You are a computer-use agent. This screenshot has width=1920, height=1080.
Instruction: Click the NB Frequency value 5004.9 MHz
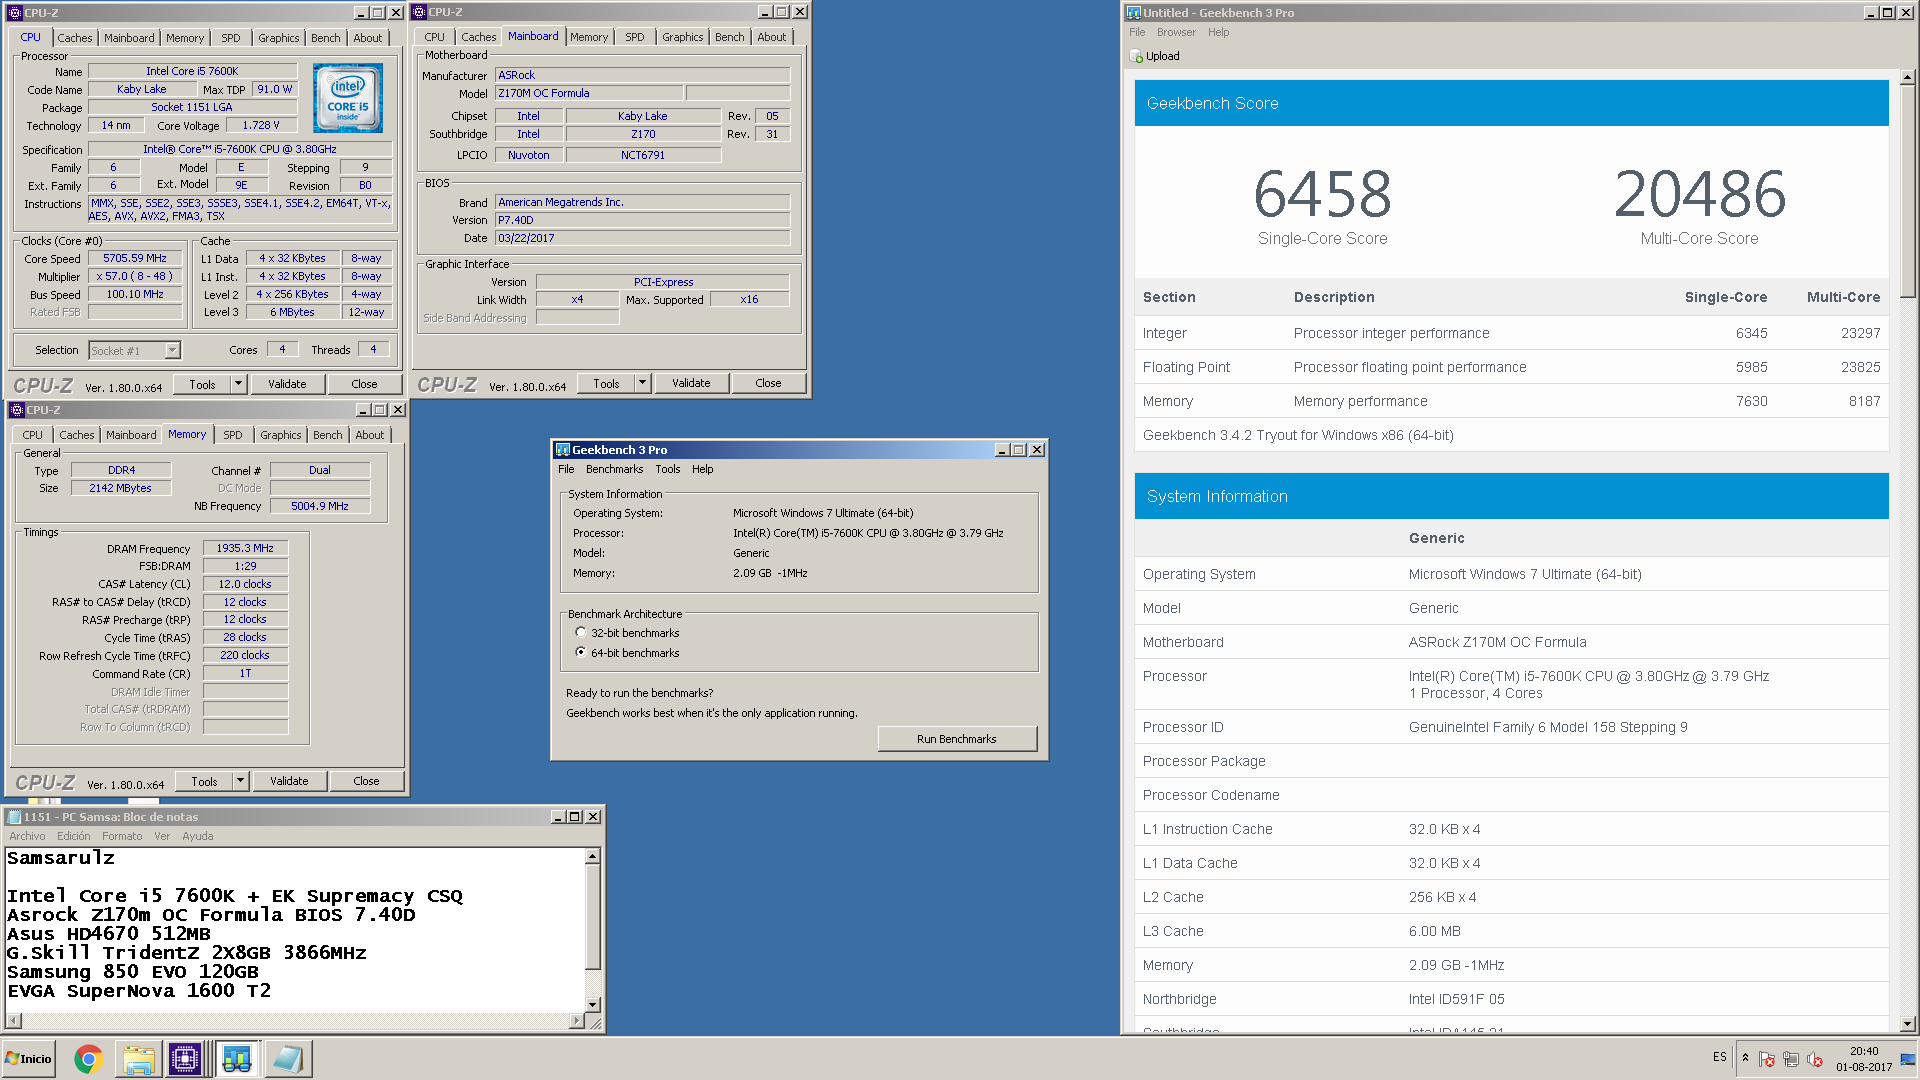(320, 506)
